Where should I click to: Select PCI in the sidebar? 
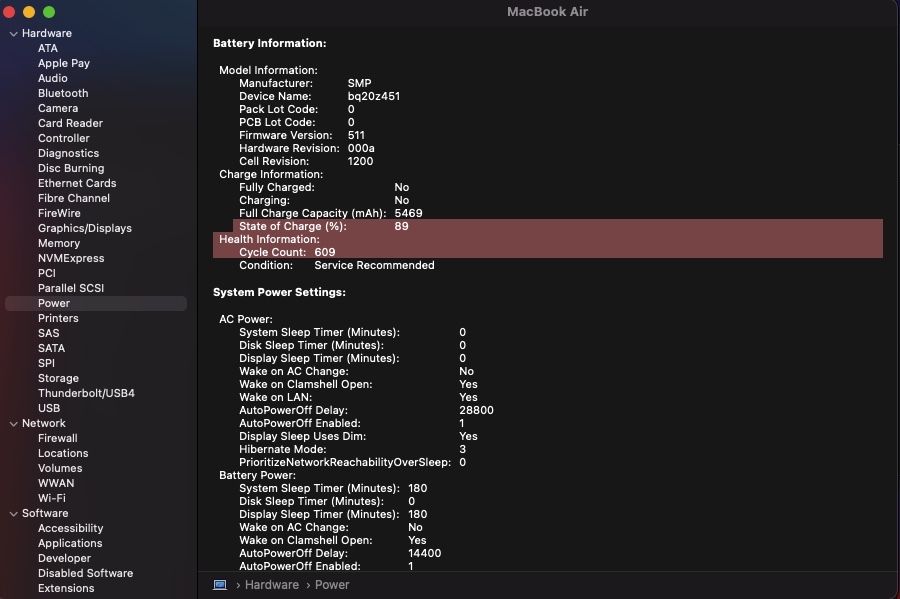tap(46, 273)
